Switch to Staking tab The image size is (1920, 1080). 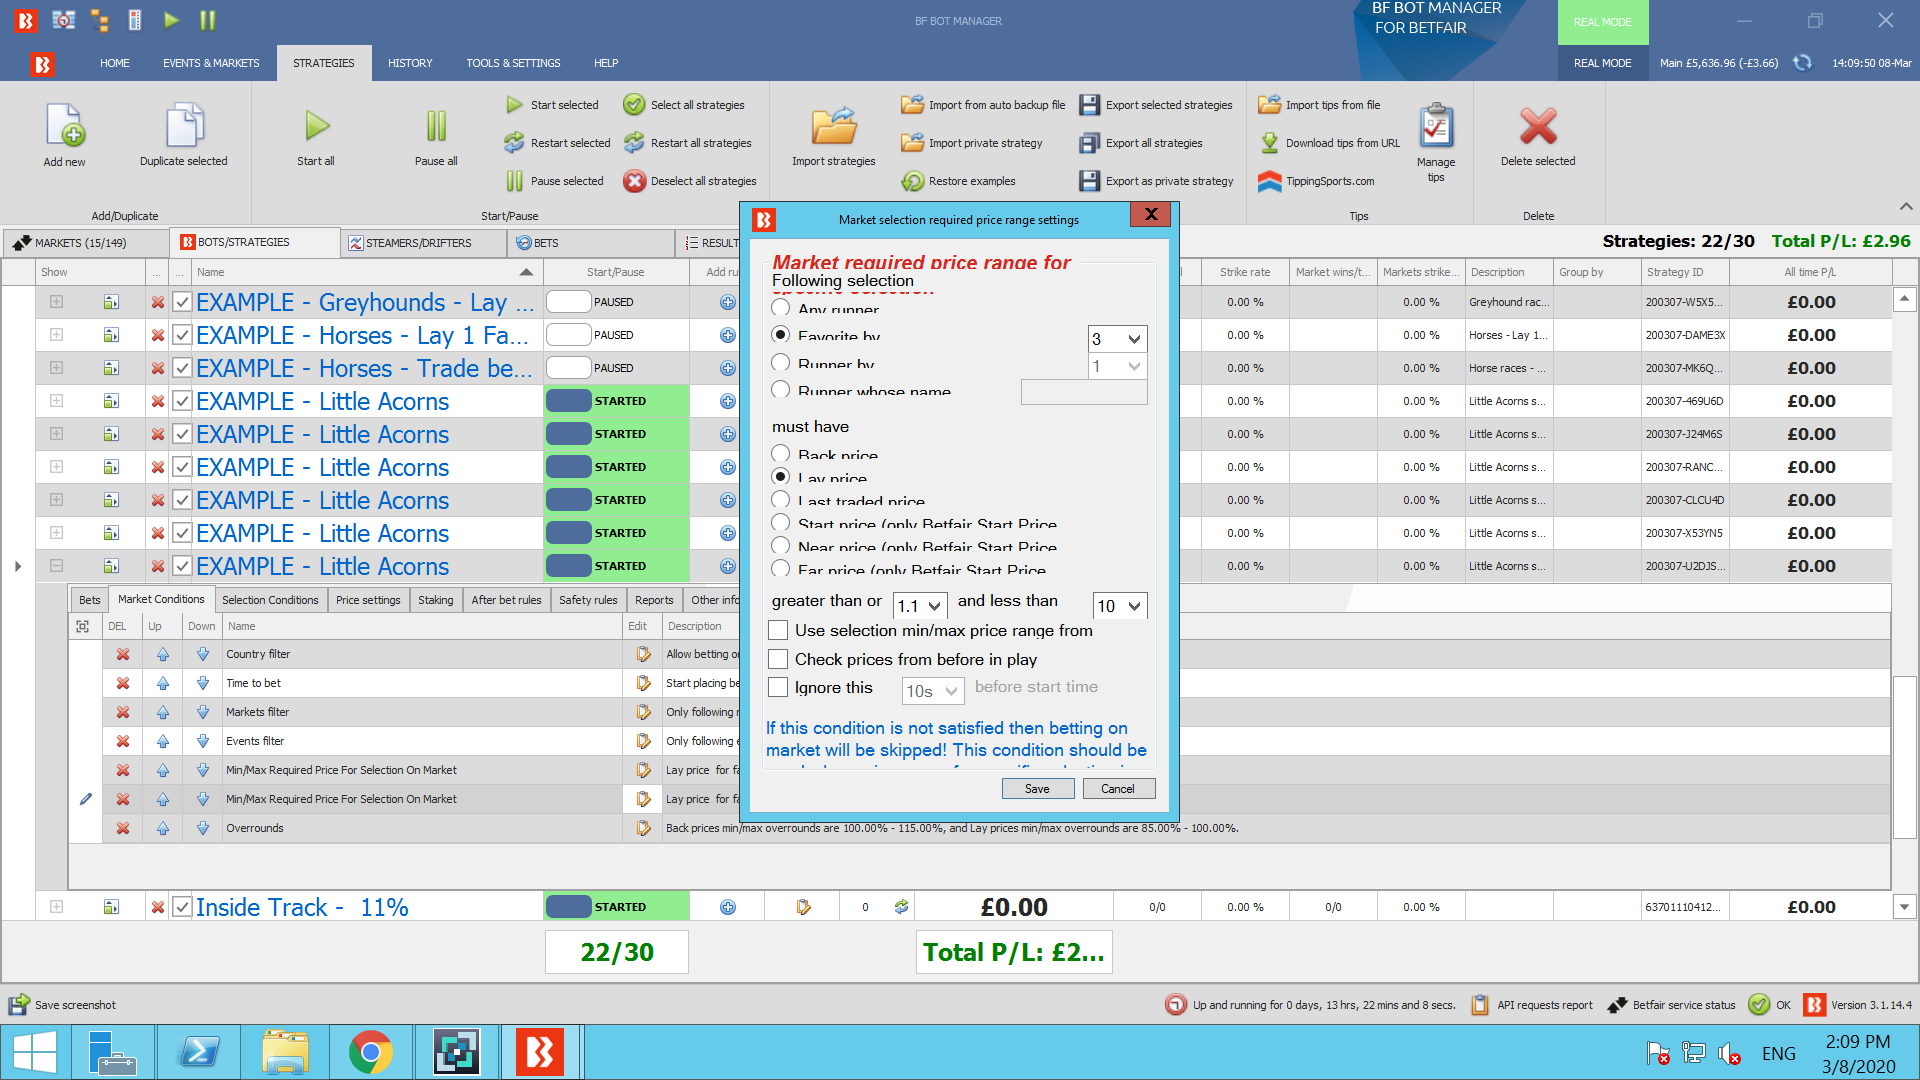tap(435, 600)
